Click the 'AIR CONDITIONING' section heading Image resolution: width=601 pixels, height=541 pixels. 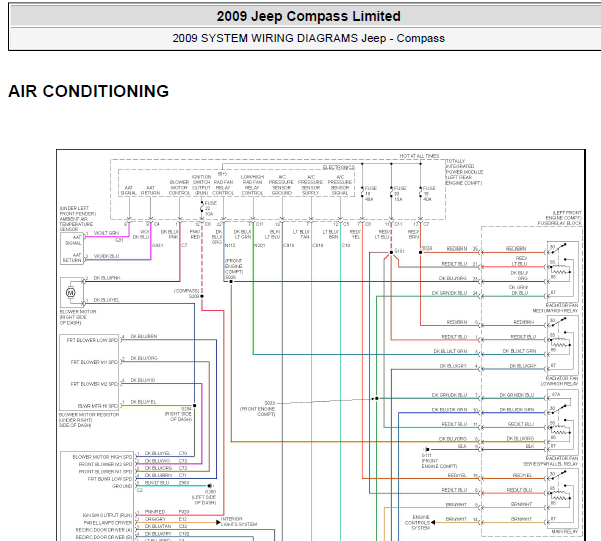(x=89, y=91)
